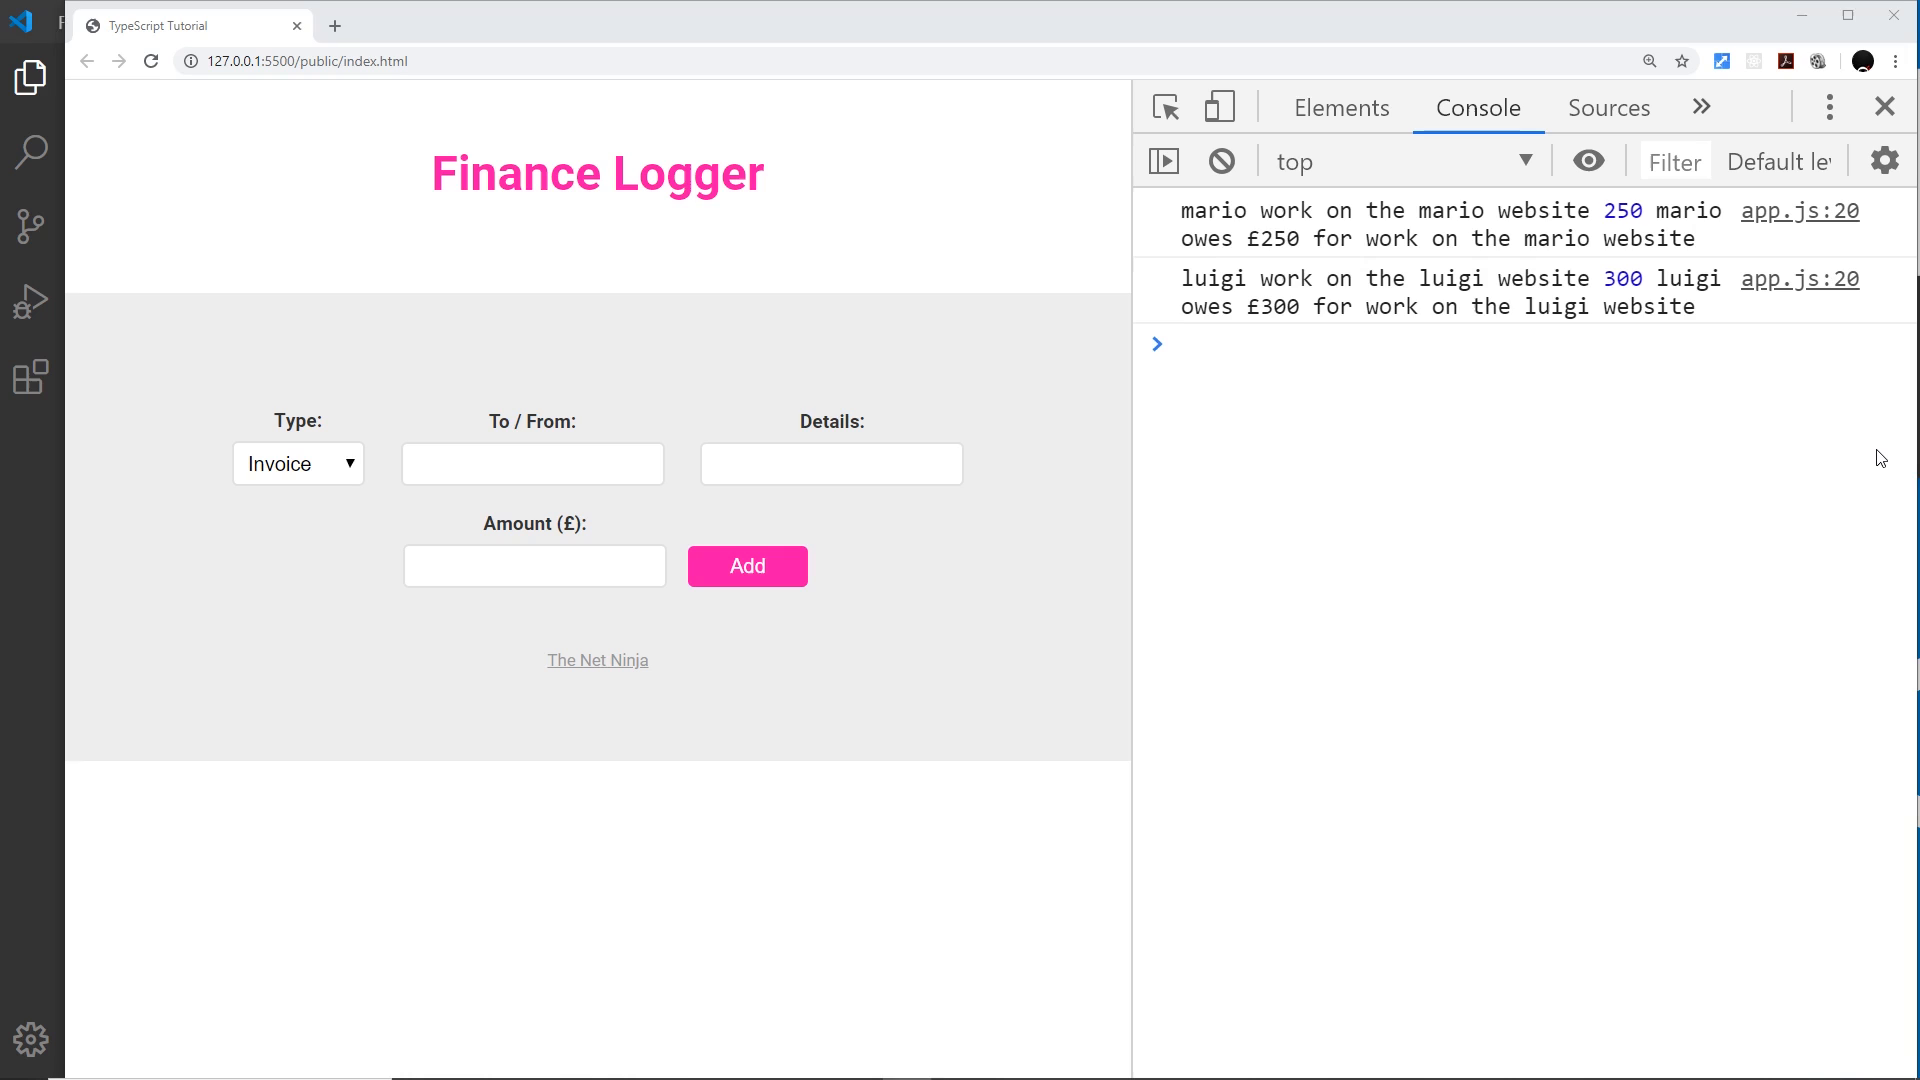1920x1080 pixels.
Task: Open the Run and Debug icon
Action: [x=31, y=301]
